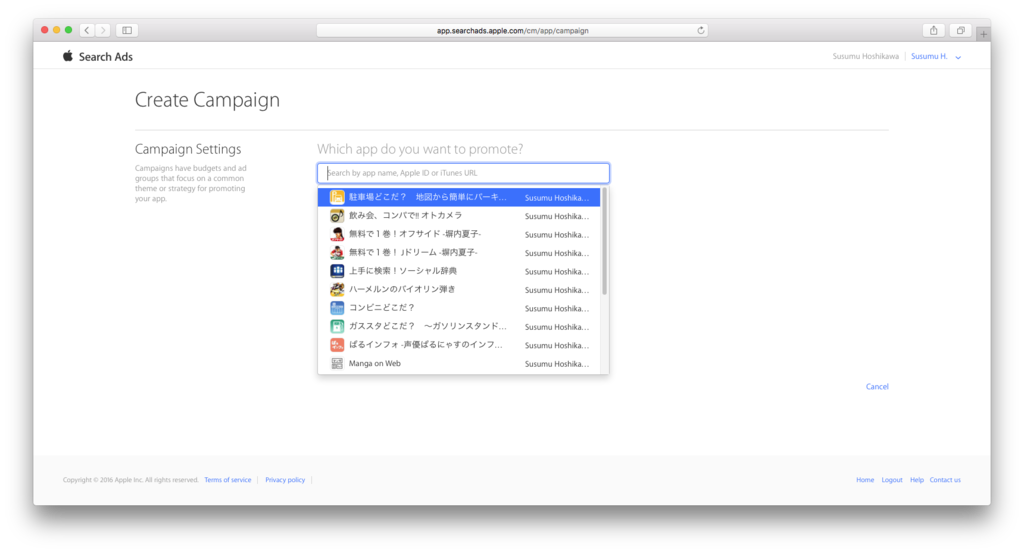Image resolution: width=1024 pixels, height=553 pixels.
Task: Click the app list scrollbar
Action: click(605, 242)
